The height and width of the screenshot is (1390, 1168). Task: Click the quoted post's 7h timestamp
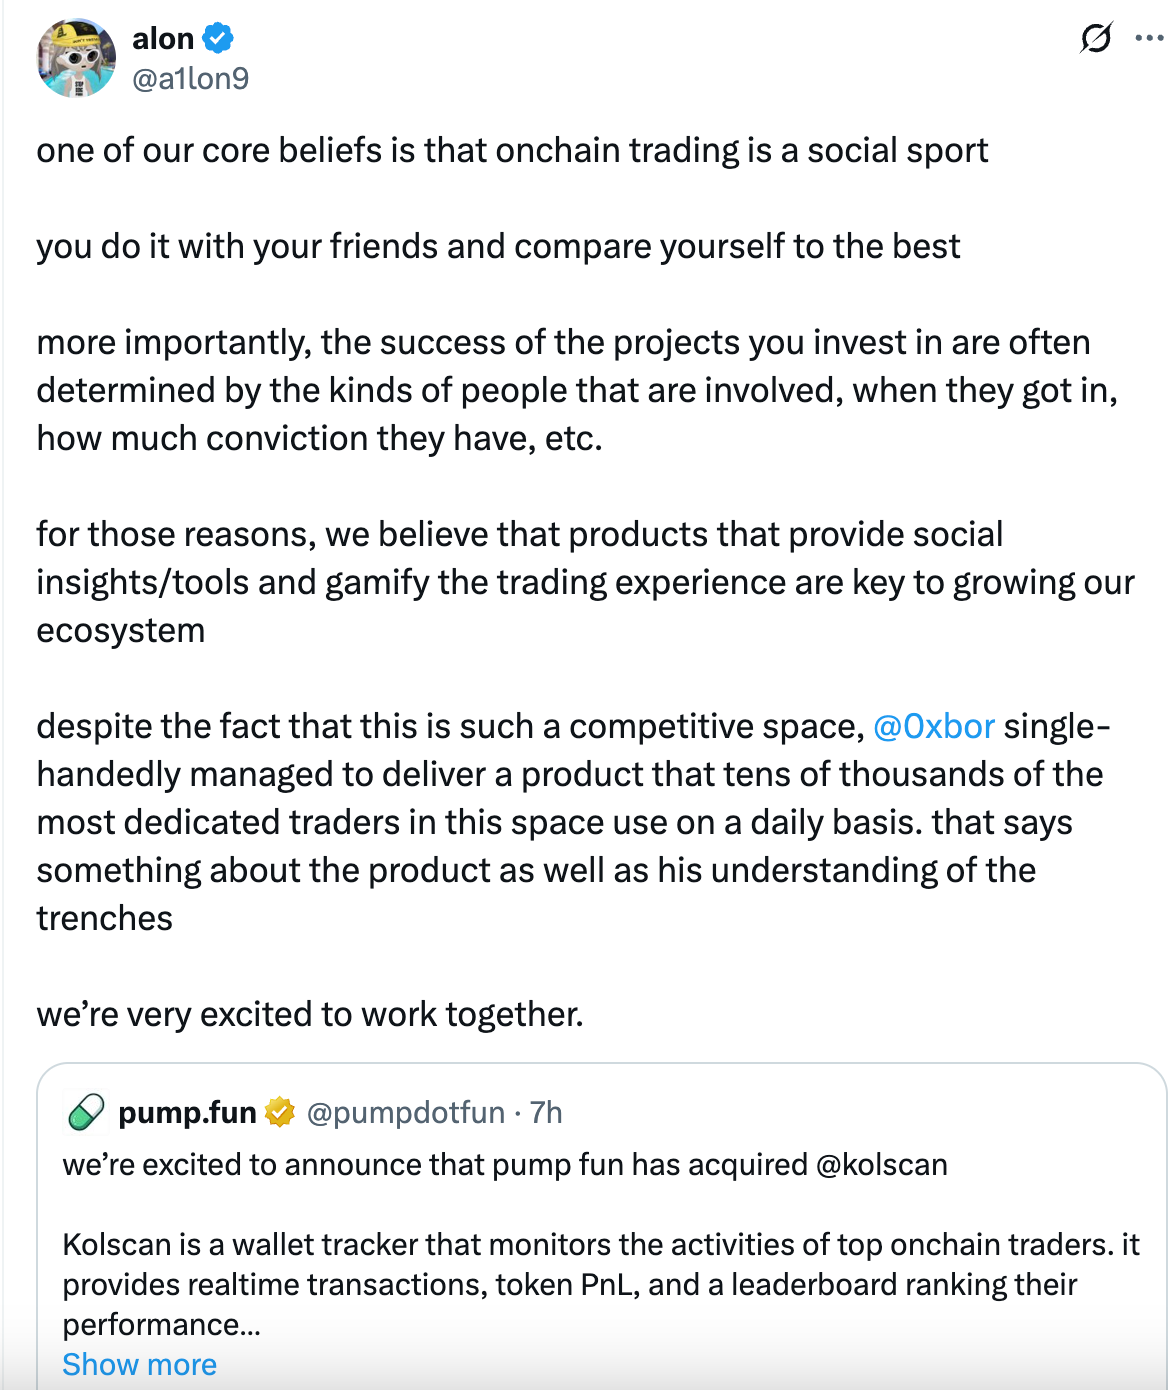click(546, 1112)
